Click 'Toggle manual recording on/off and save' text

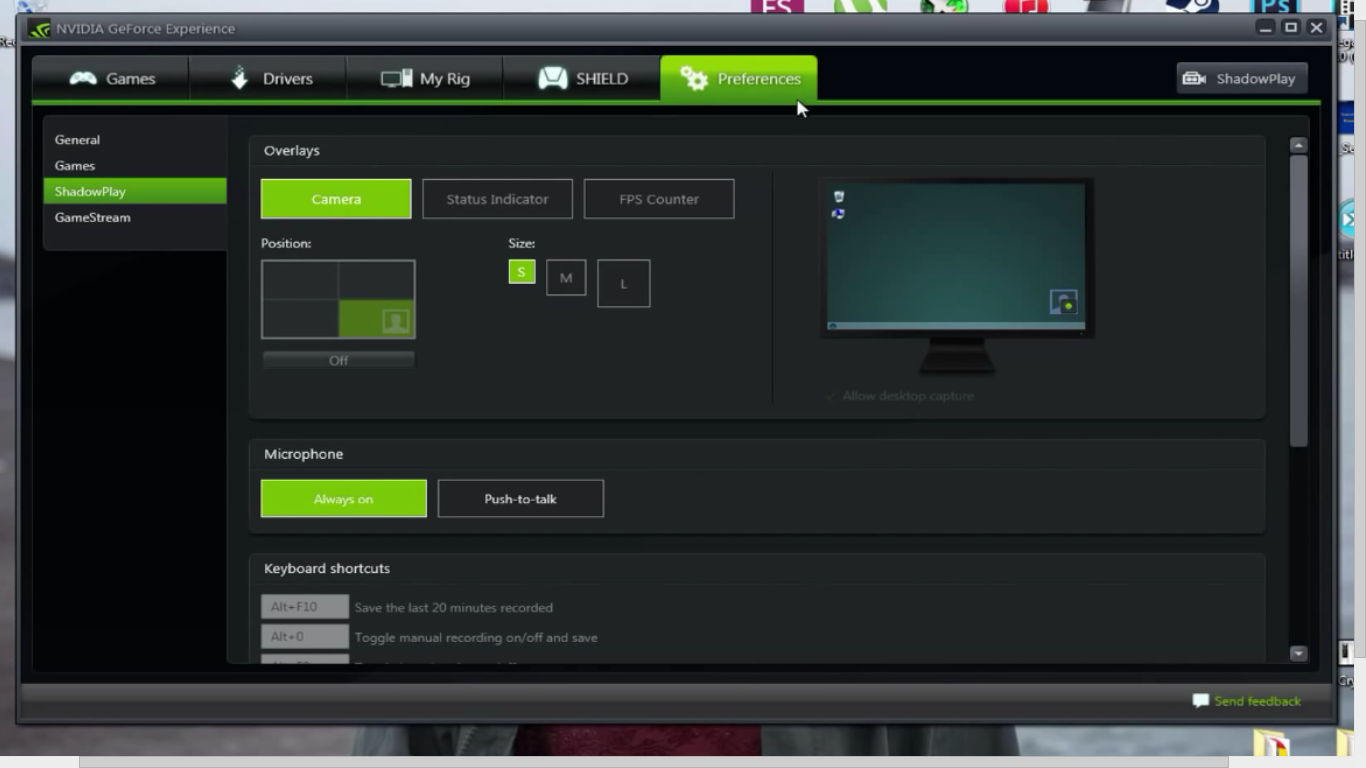point(476,638)
